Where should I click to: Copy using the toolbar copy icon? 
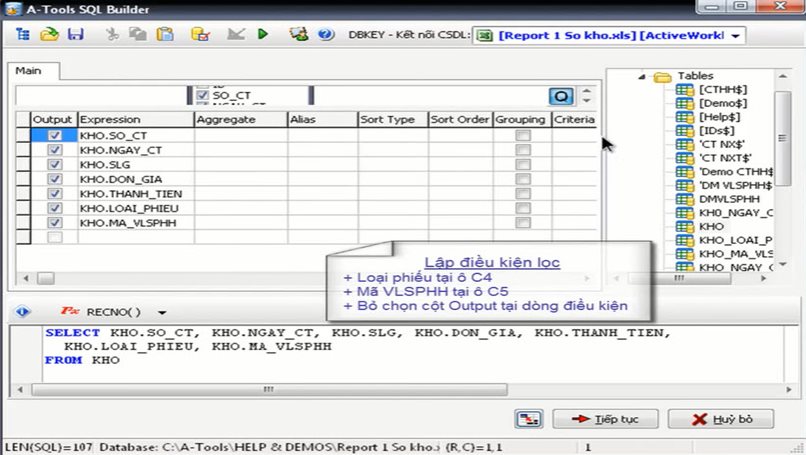click(137, 34)
